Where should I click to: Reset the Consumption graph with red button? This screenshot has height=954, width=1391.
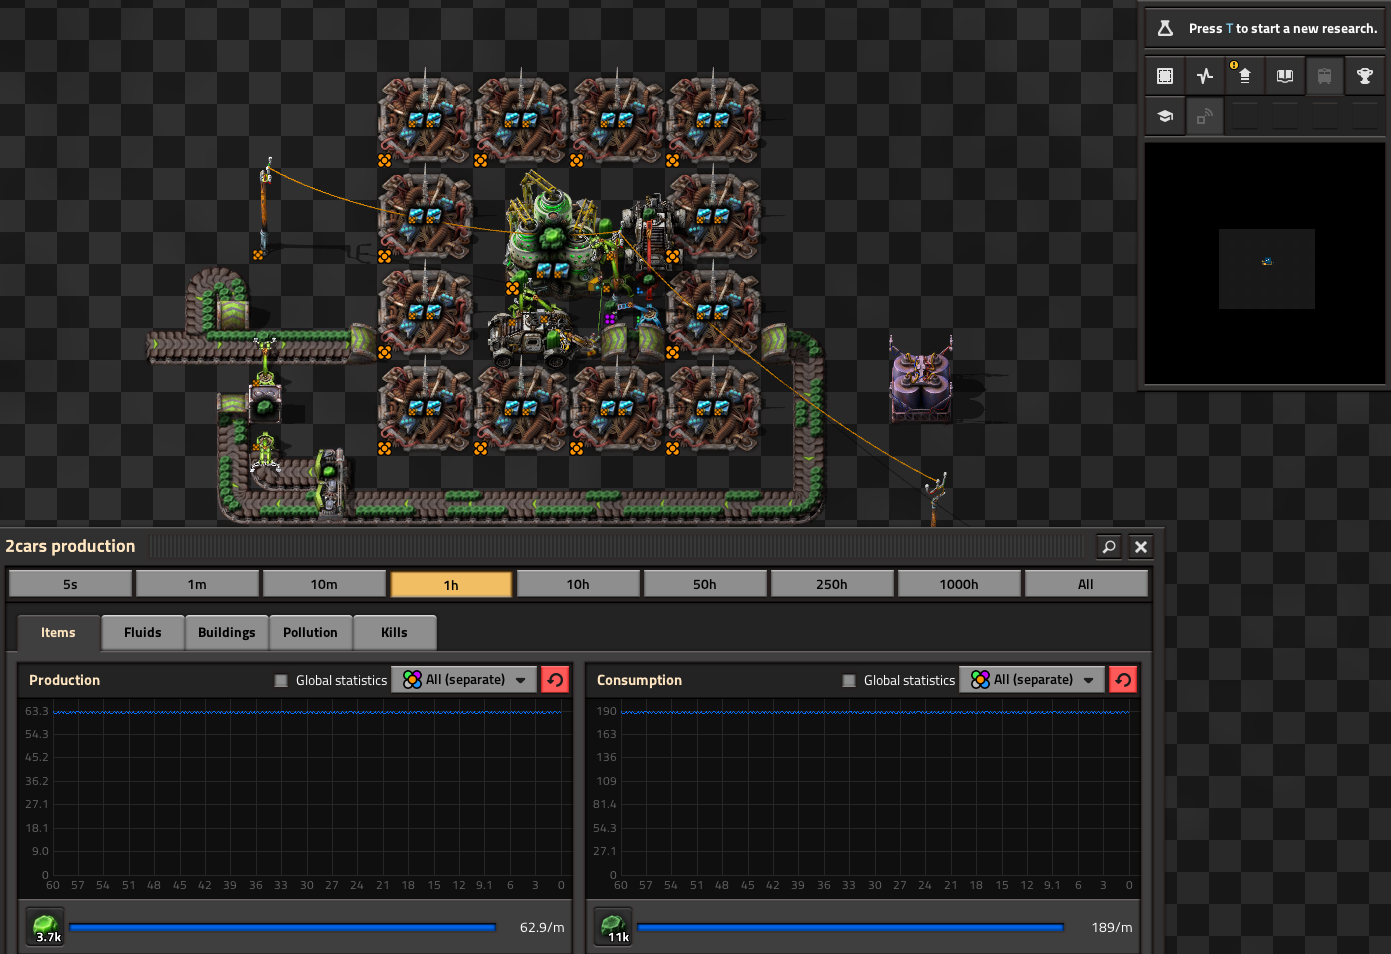point(1123,680)
